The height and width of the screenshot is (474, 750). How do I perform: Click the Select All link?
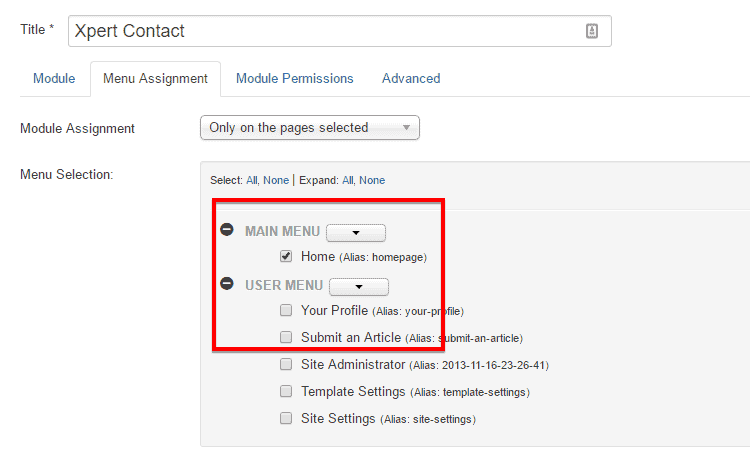click(252, 181)
